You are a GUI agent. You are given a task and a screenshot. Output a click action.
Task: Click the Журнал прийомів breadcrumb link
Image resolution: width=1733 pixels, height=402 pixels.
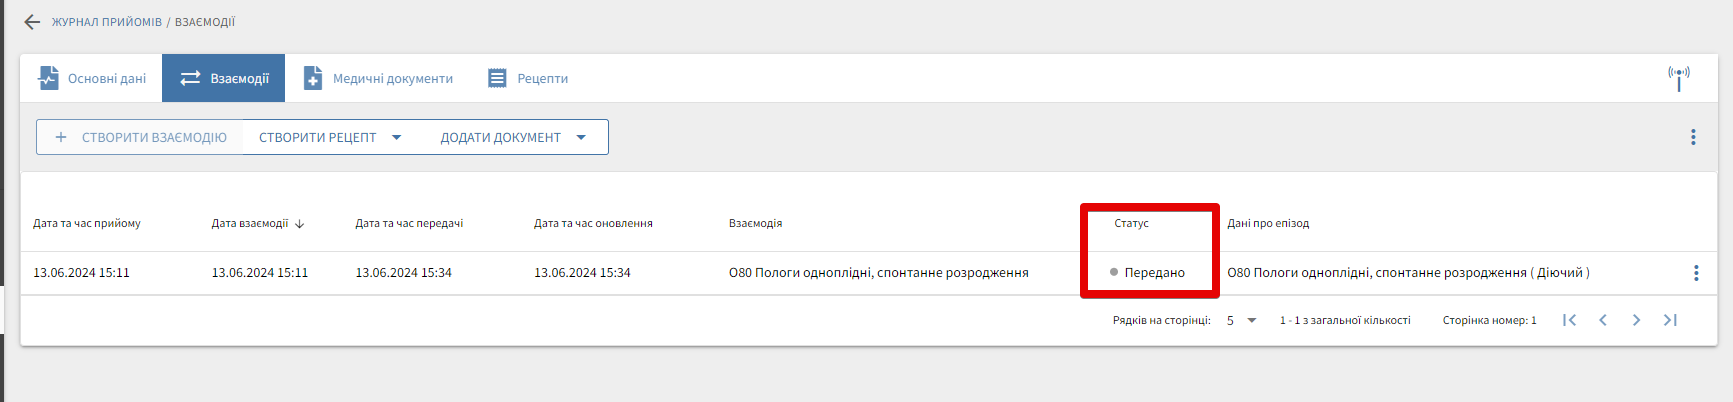[106, 22]
